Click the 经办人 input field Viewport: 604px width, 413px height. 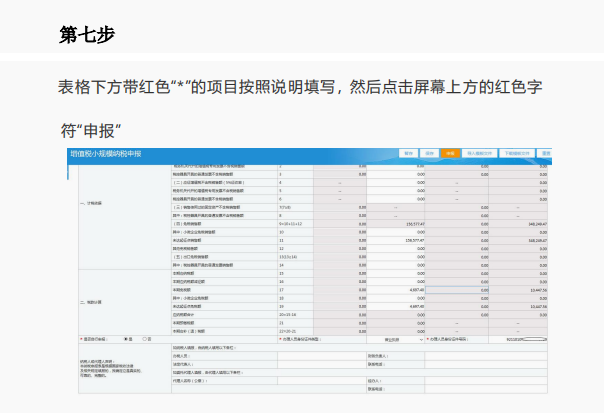tap(486, 381)
